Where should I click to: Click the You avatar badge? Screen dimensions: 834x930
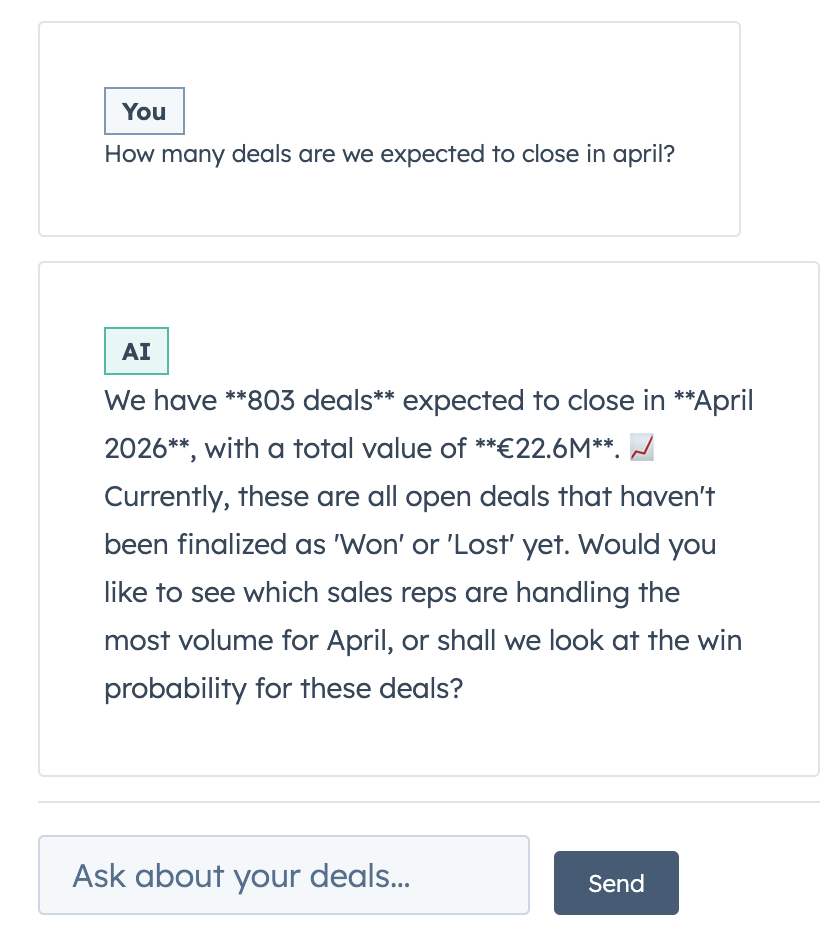tap(144, 111)
